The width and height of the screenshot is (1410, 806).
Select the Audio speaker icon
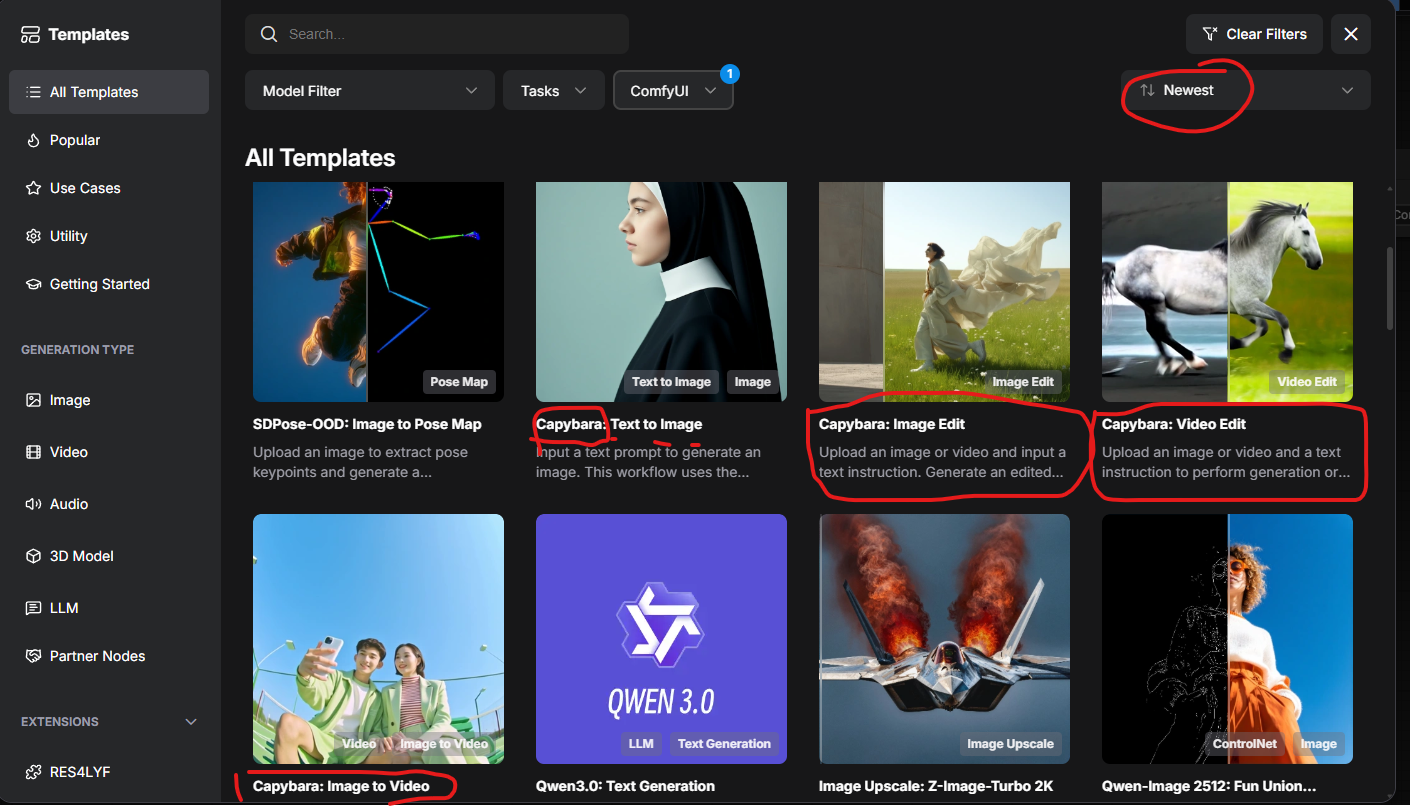tap(32, 504)
